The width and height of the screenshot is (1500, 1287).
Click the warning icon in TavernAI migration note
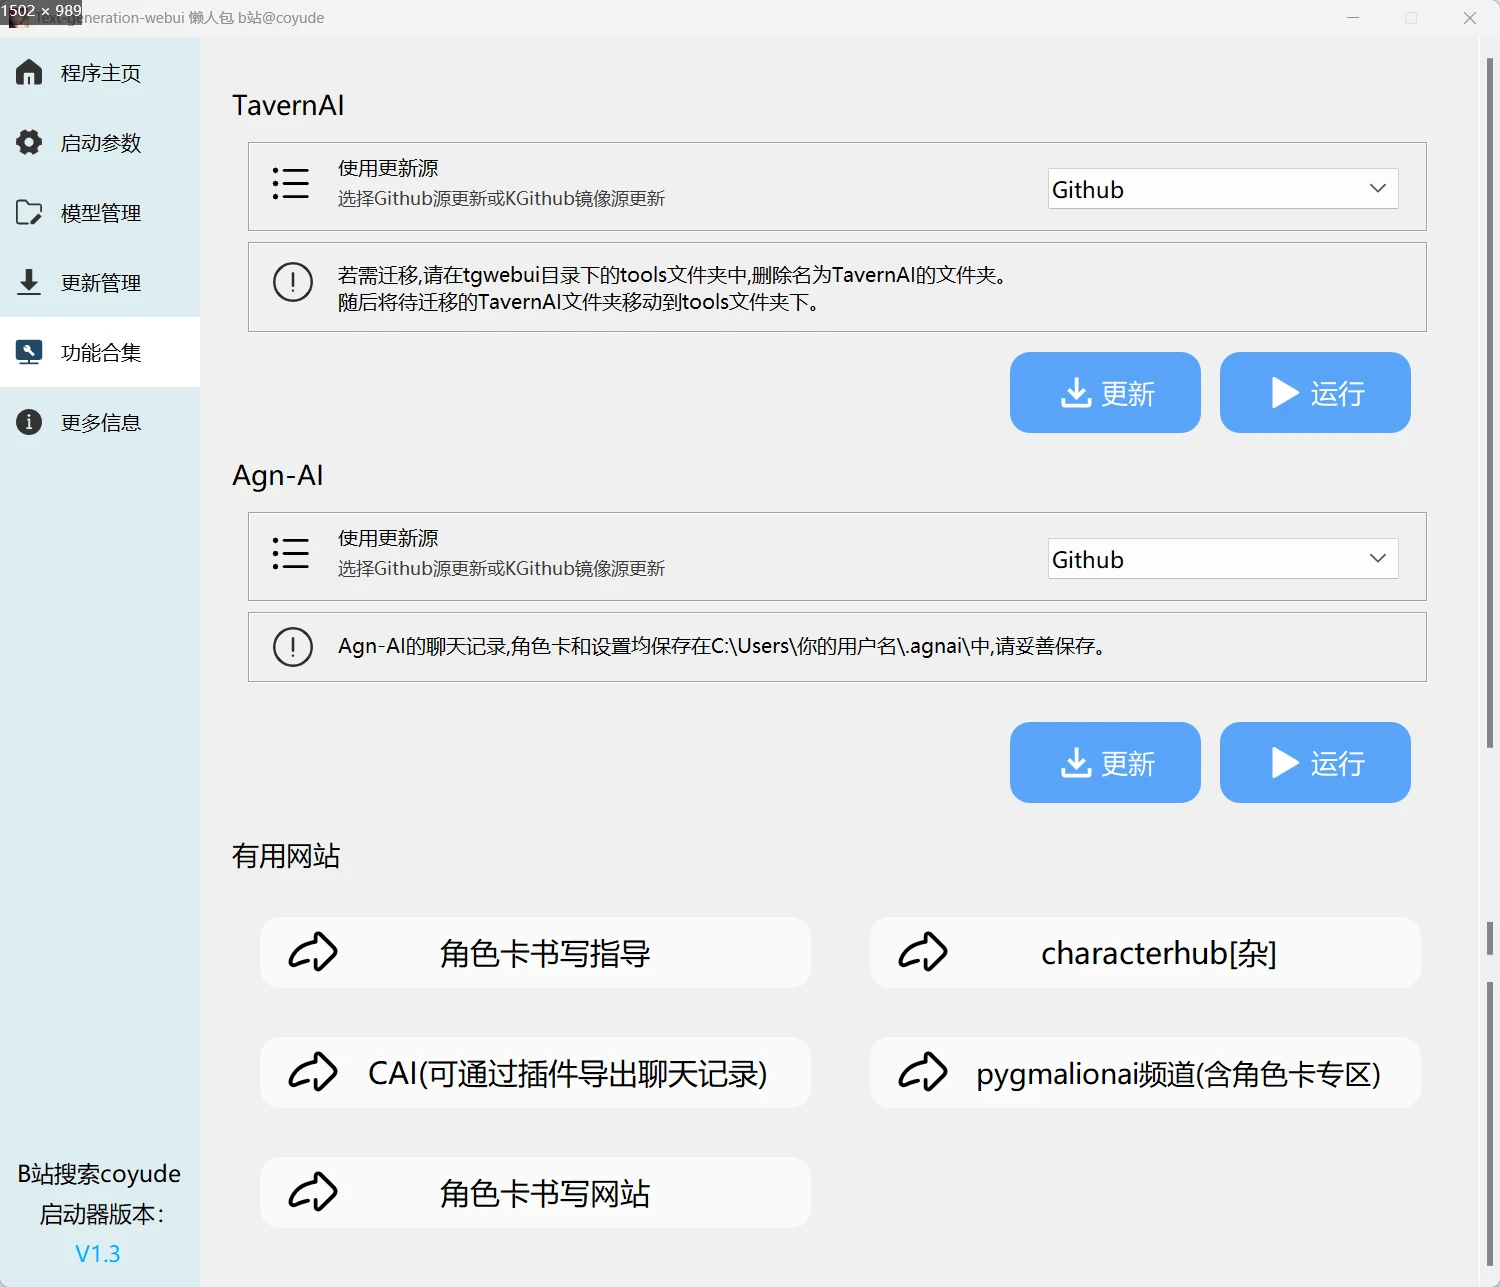[293, 282]
